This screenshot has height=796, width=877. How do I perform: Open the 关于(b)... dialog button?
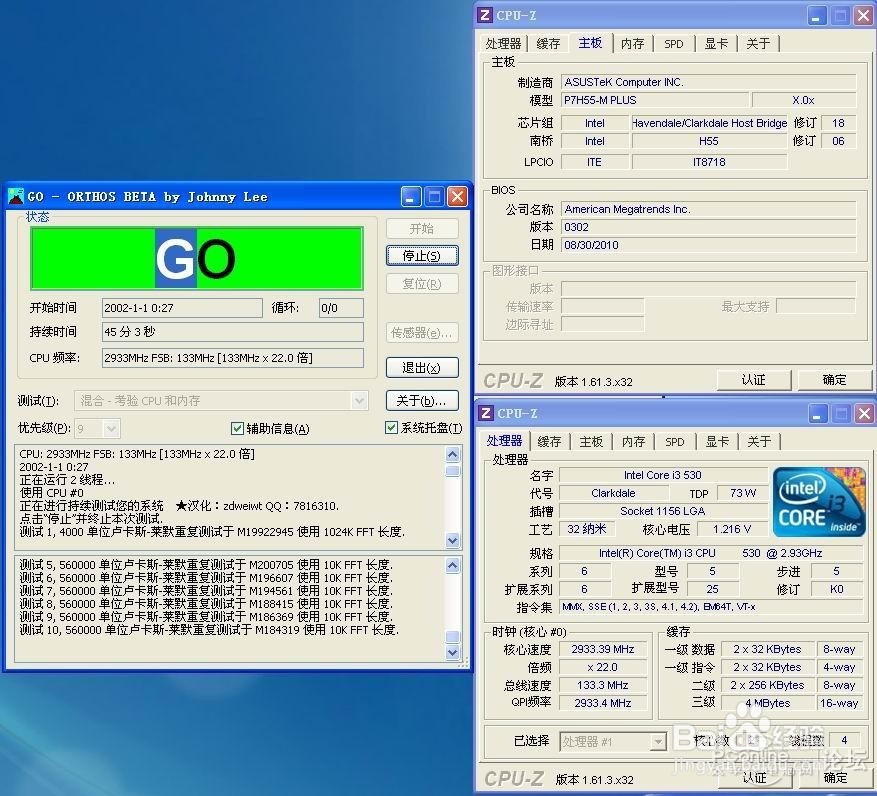click(x=422, y=401)
